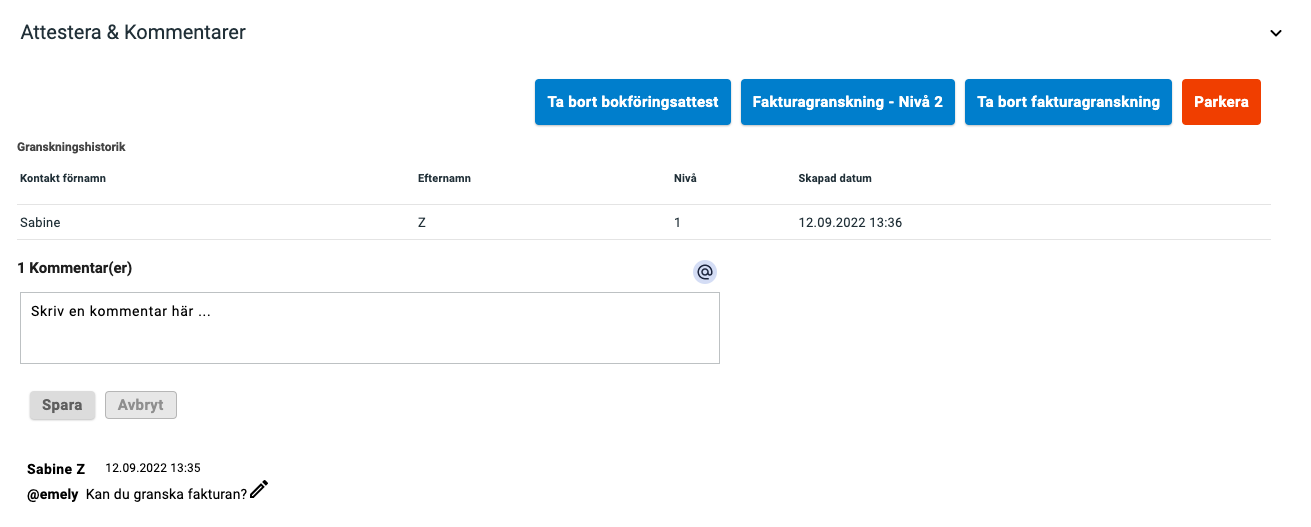Click the Attestera & Kommentarer heading

(133, 33)
